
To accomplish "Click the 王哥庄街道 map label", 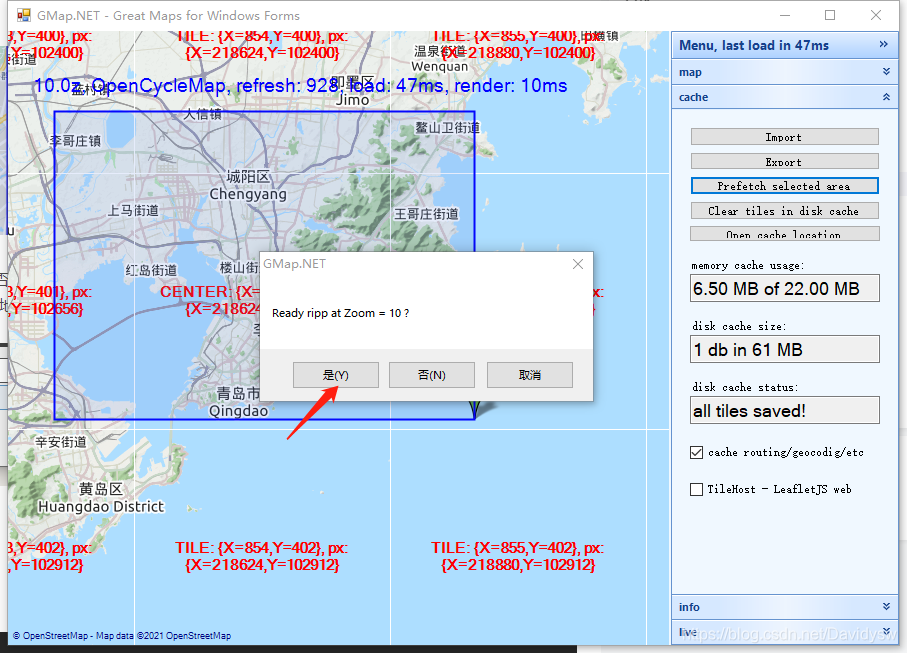I will point(426,214).
